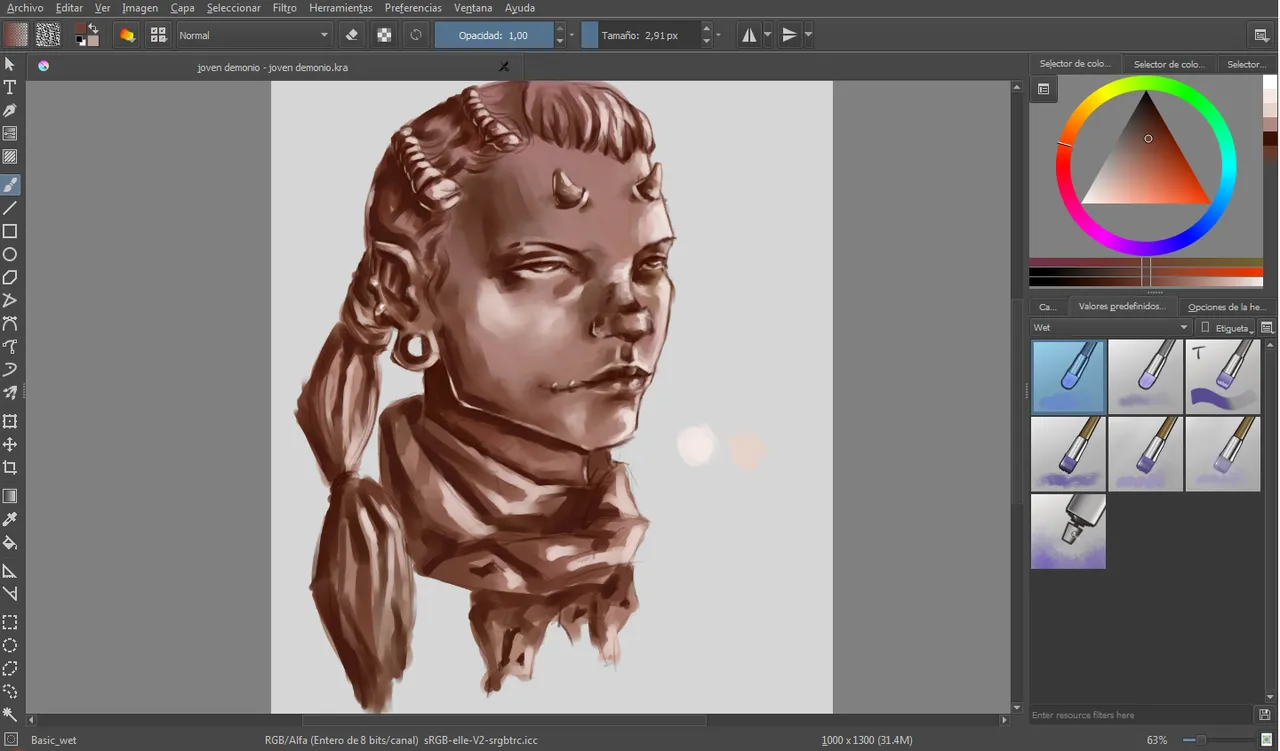Select the paint tube wet brush preset
1280x751 pixels.
[x=1068, y=531]
